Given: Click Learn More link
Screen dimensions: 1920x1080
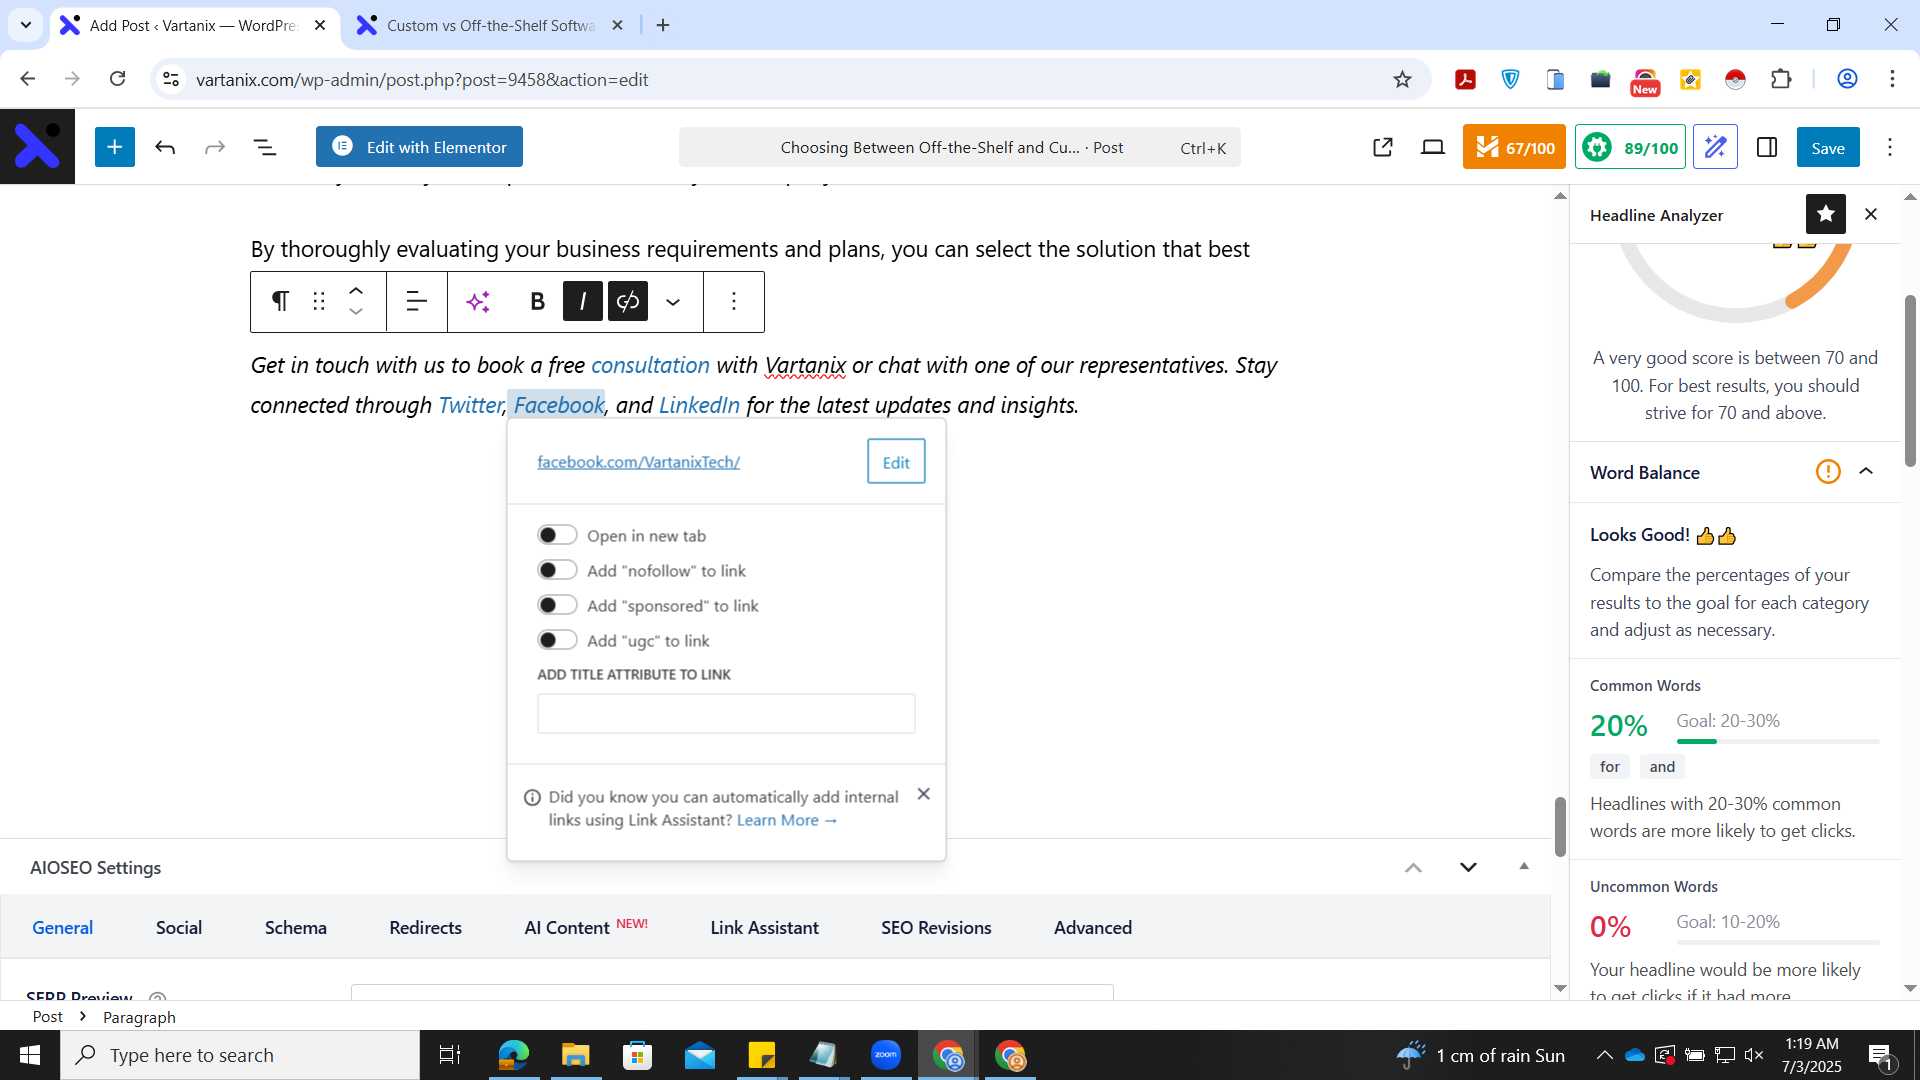Looking at the screenshot, I should 787,820.
